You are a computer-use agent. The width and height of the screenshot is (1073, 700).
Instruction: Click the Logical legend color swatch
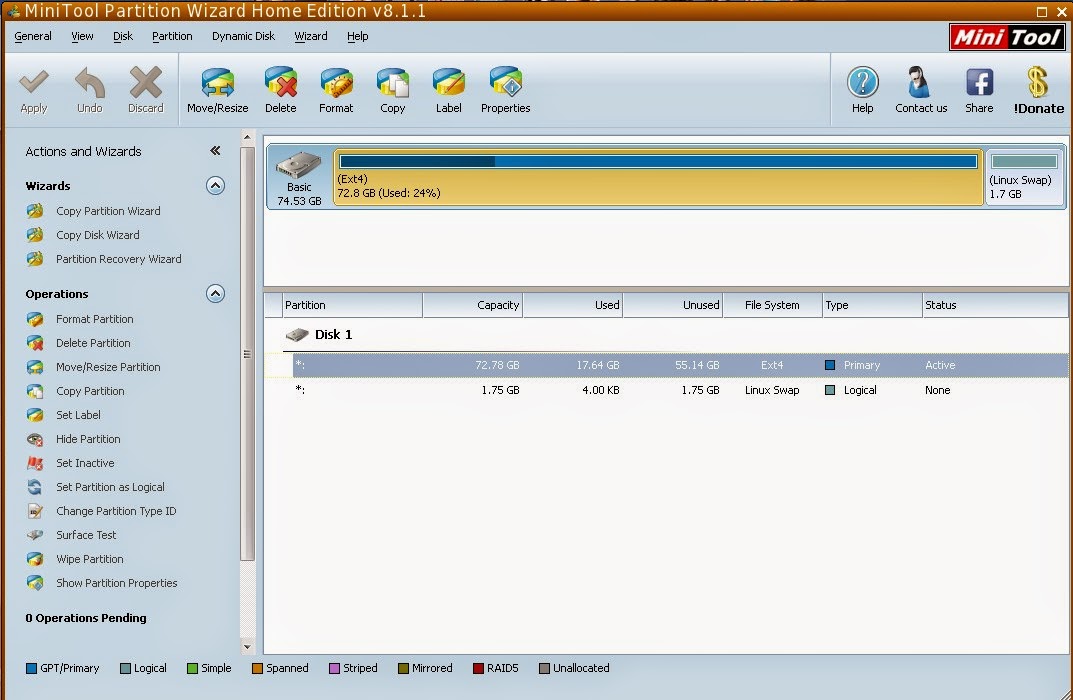point(125,669)
